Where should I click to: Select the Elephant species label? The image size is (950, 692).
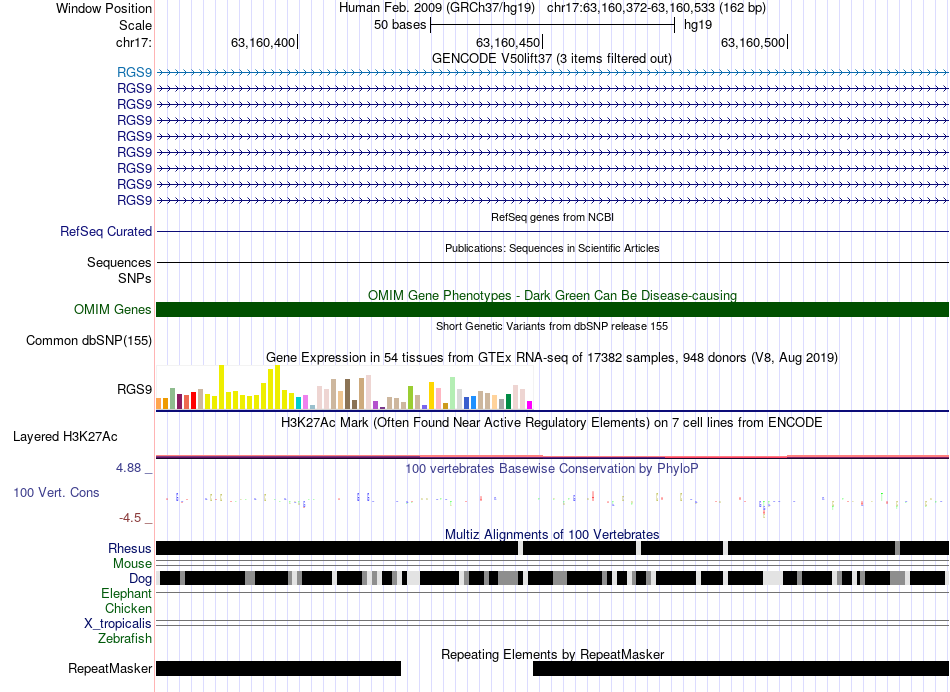click(126, 594)
